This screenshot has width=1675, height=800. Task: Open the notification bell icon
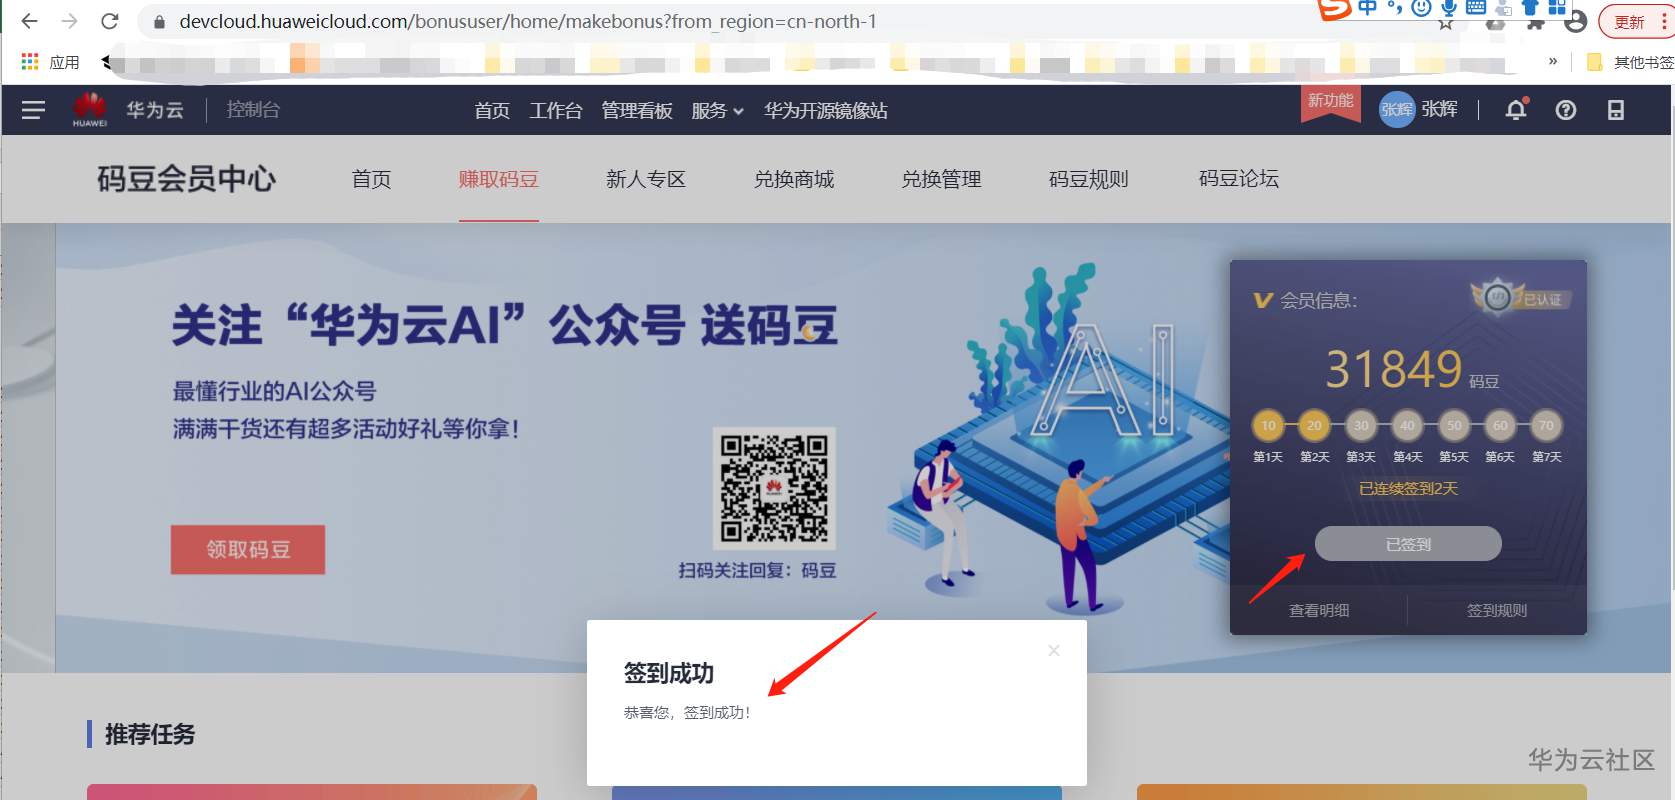point(1516,110)
